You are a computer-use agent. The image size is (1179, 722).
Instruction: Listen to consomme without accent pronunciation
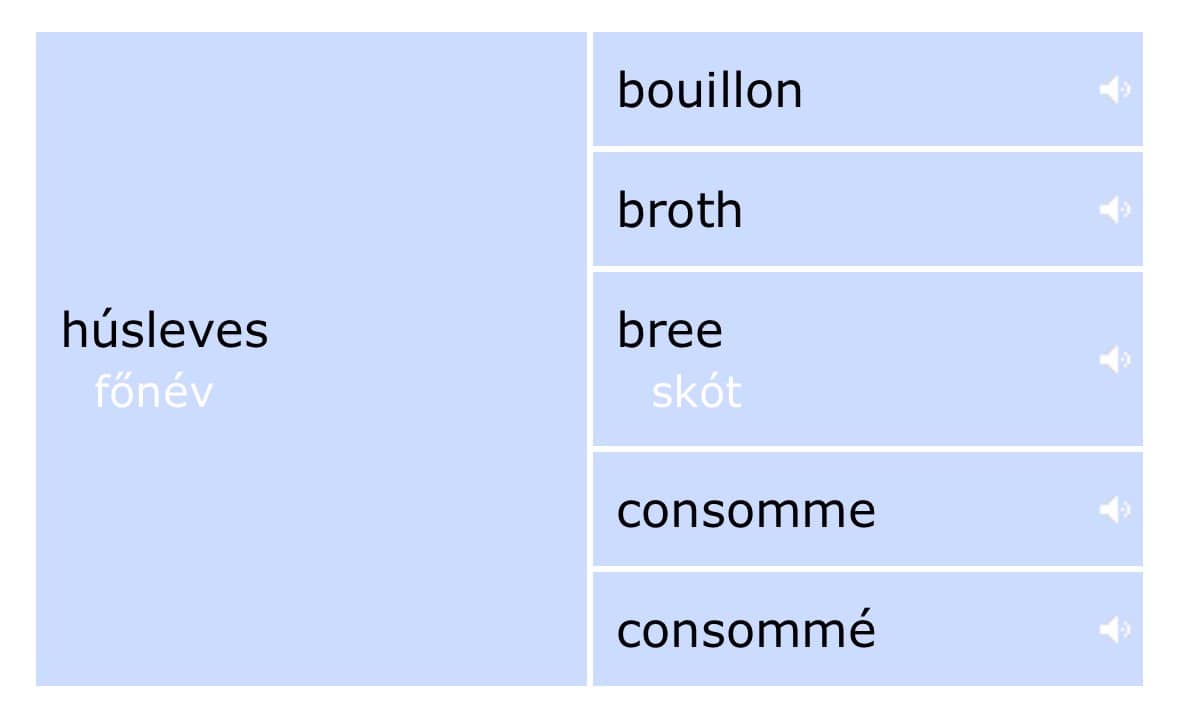(1114, 509)
